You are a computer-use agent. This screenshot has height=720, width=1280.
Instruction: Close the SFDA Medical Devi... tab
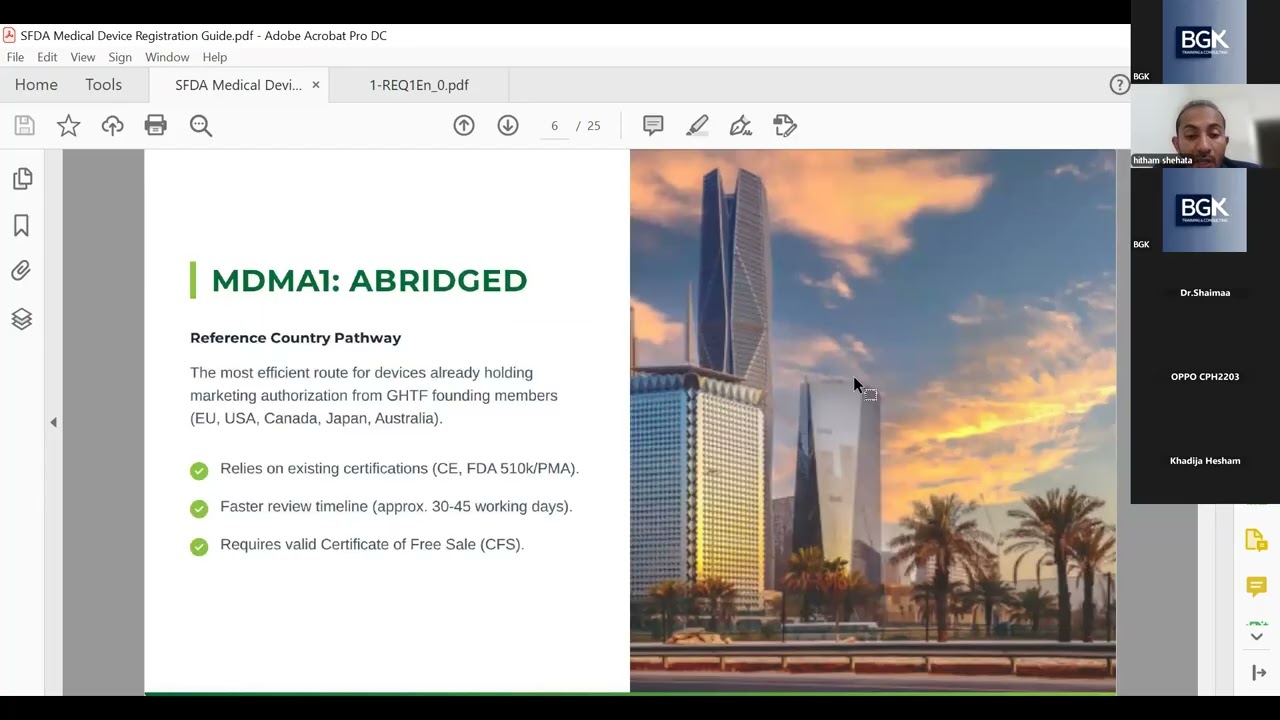(x=316, y=85)
